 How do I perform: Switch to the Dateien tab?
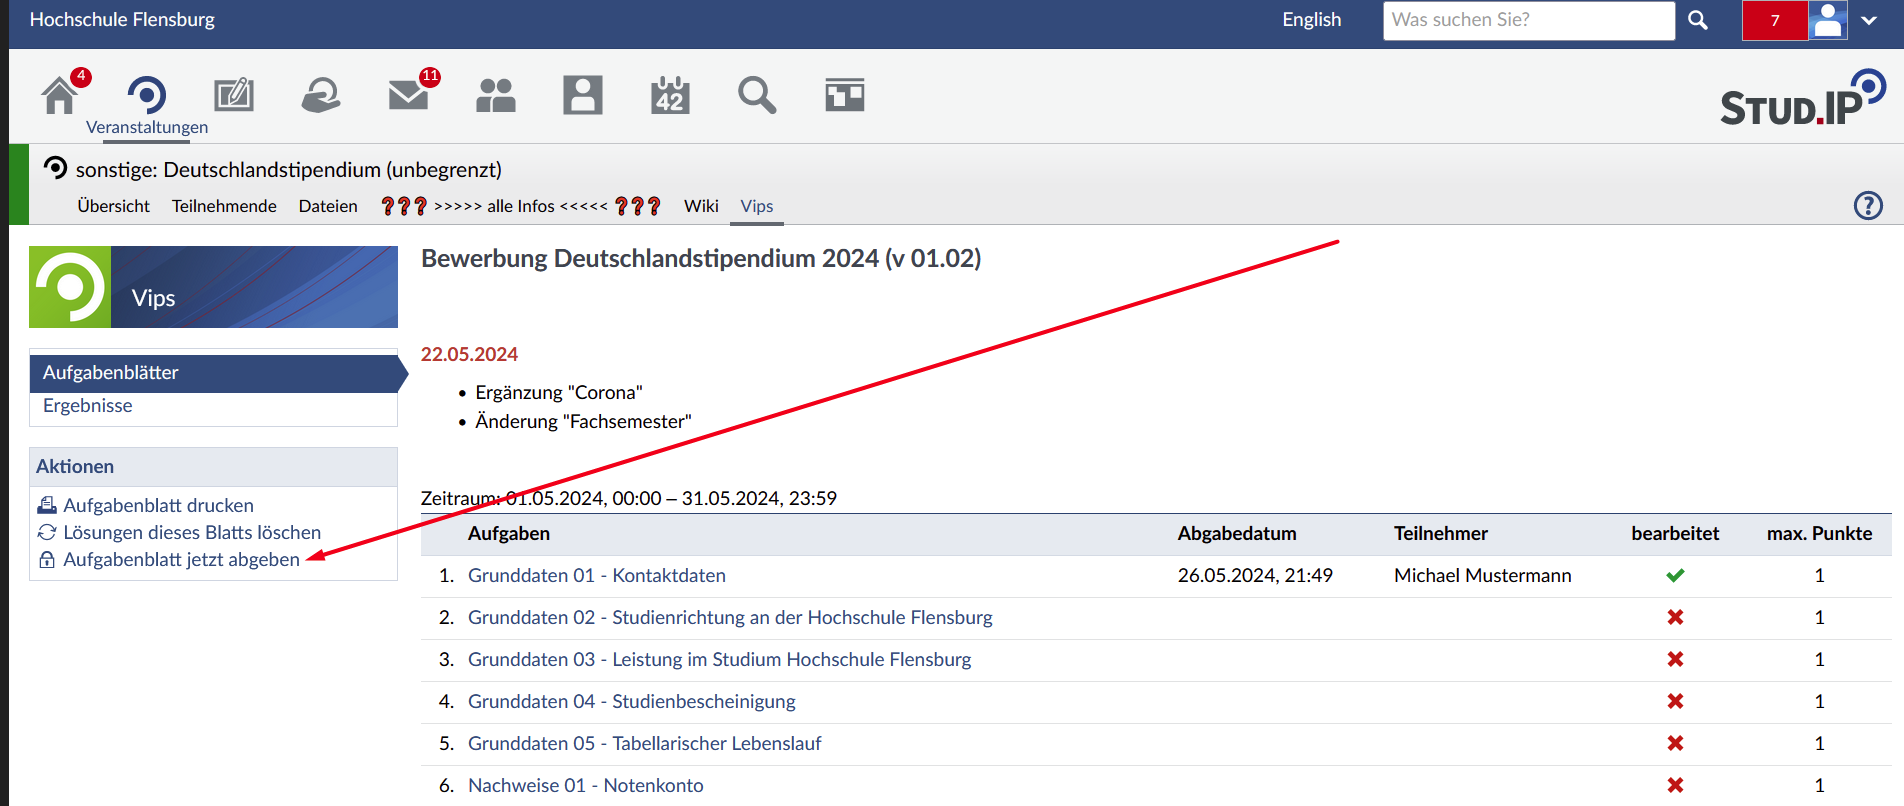tap(328, 206)
